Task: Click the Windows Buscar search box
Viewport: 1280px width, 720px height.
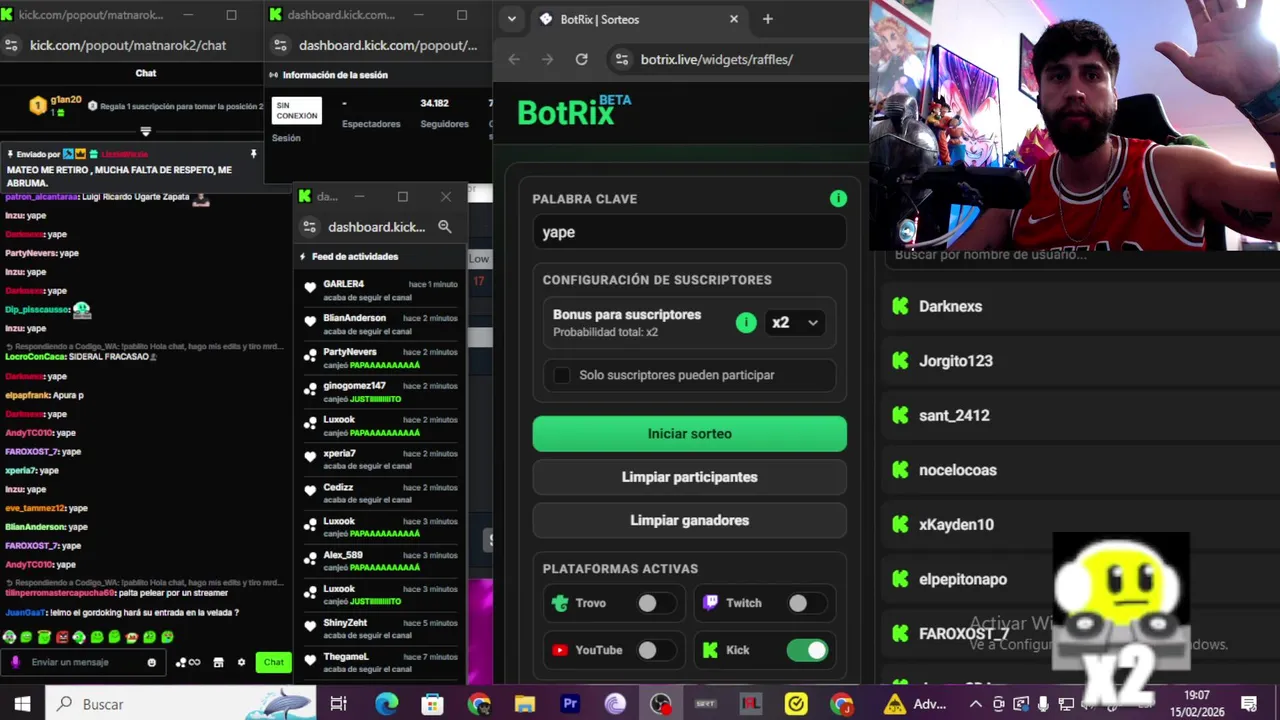Action: pos(180,704)
